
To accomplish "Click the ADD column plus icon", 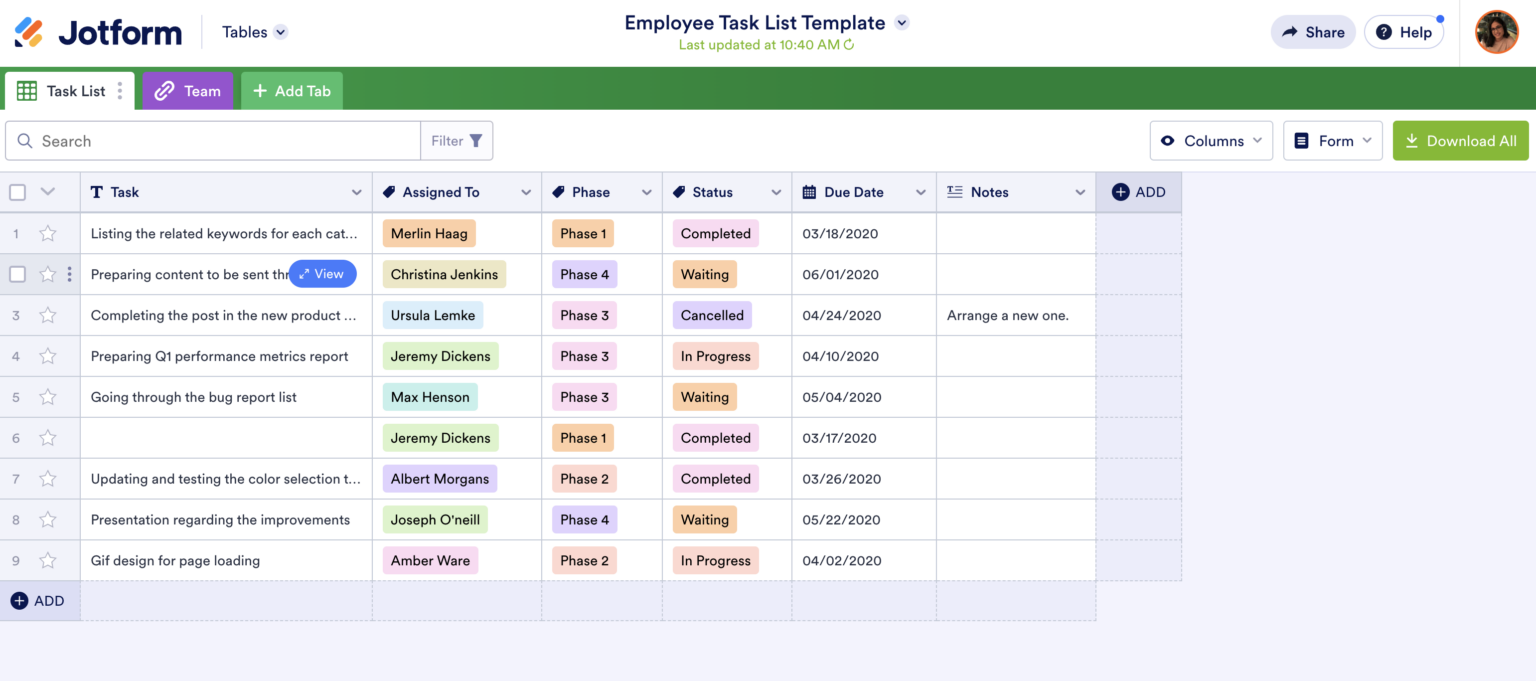I will coord(1123,191).
